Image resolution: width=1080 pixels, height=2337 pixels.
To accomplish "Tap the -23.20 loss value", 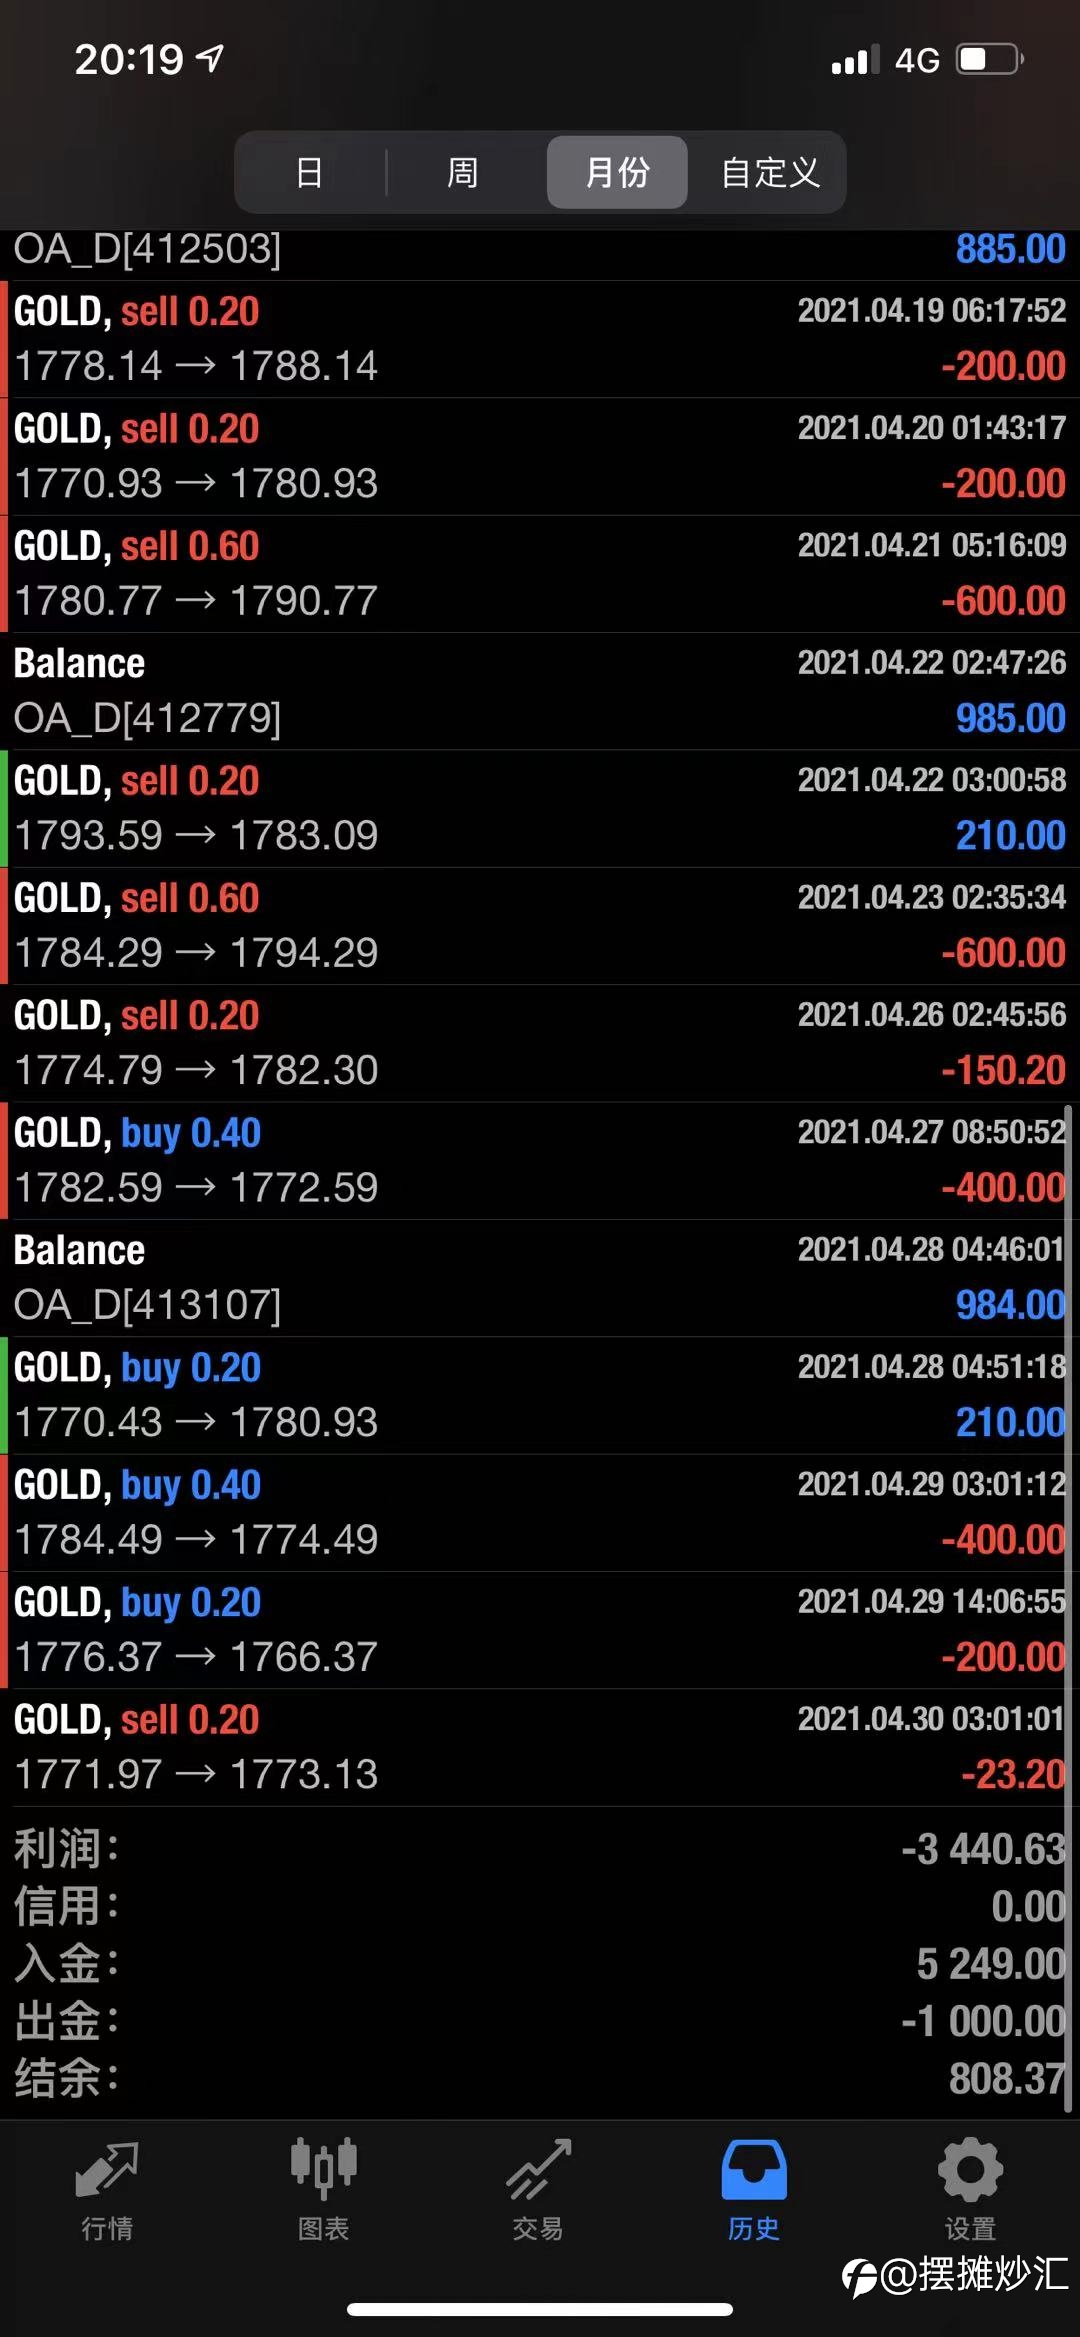I will coord(1013,1774).
